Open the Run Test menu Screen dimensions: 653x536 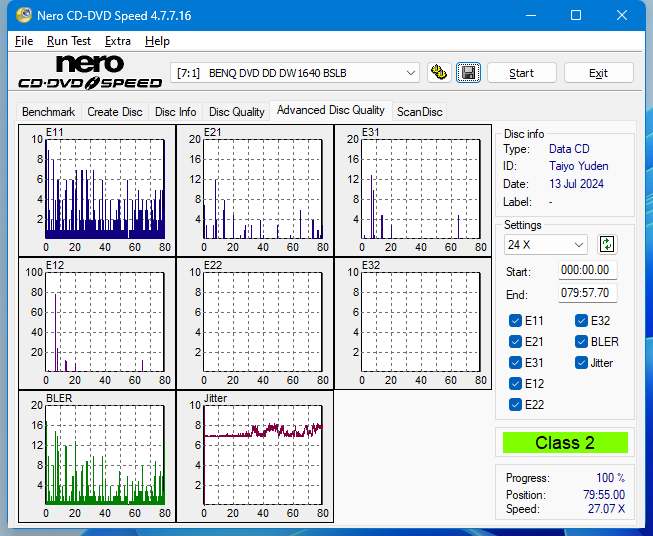(69, 41)
